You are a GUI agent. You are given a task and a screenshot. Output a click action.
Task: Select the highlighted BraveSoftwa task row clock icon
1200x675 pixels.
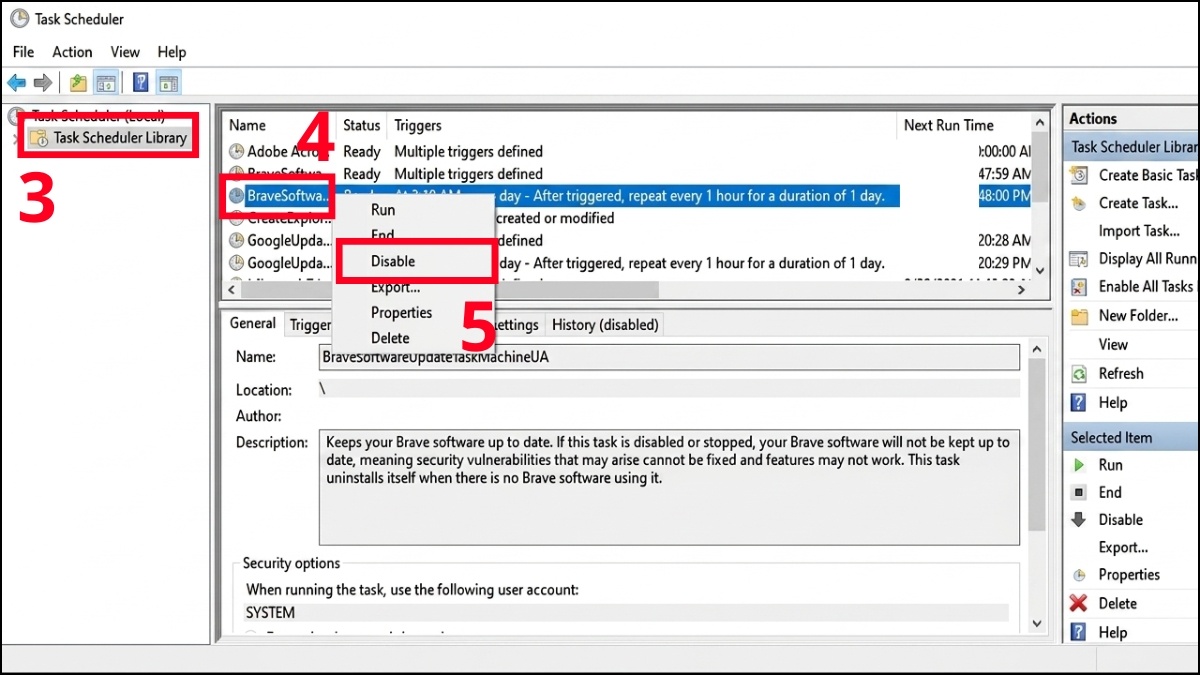[x=236, y=196]
